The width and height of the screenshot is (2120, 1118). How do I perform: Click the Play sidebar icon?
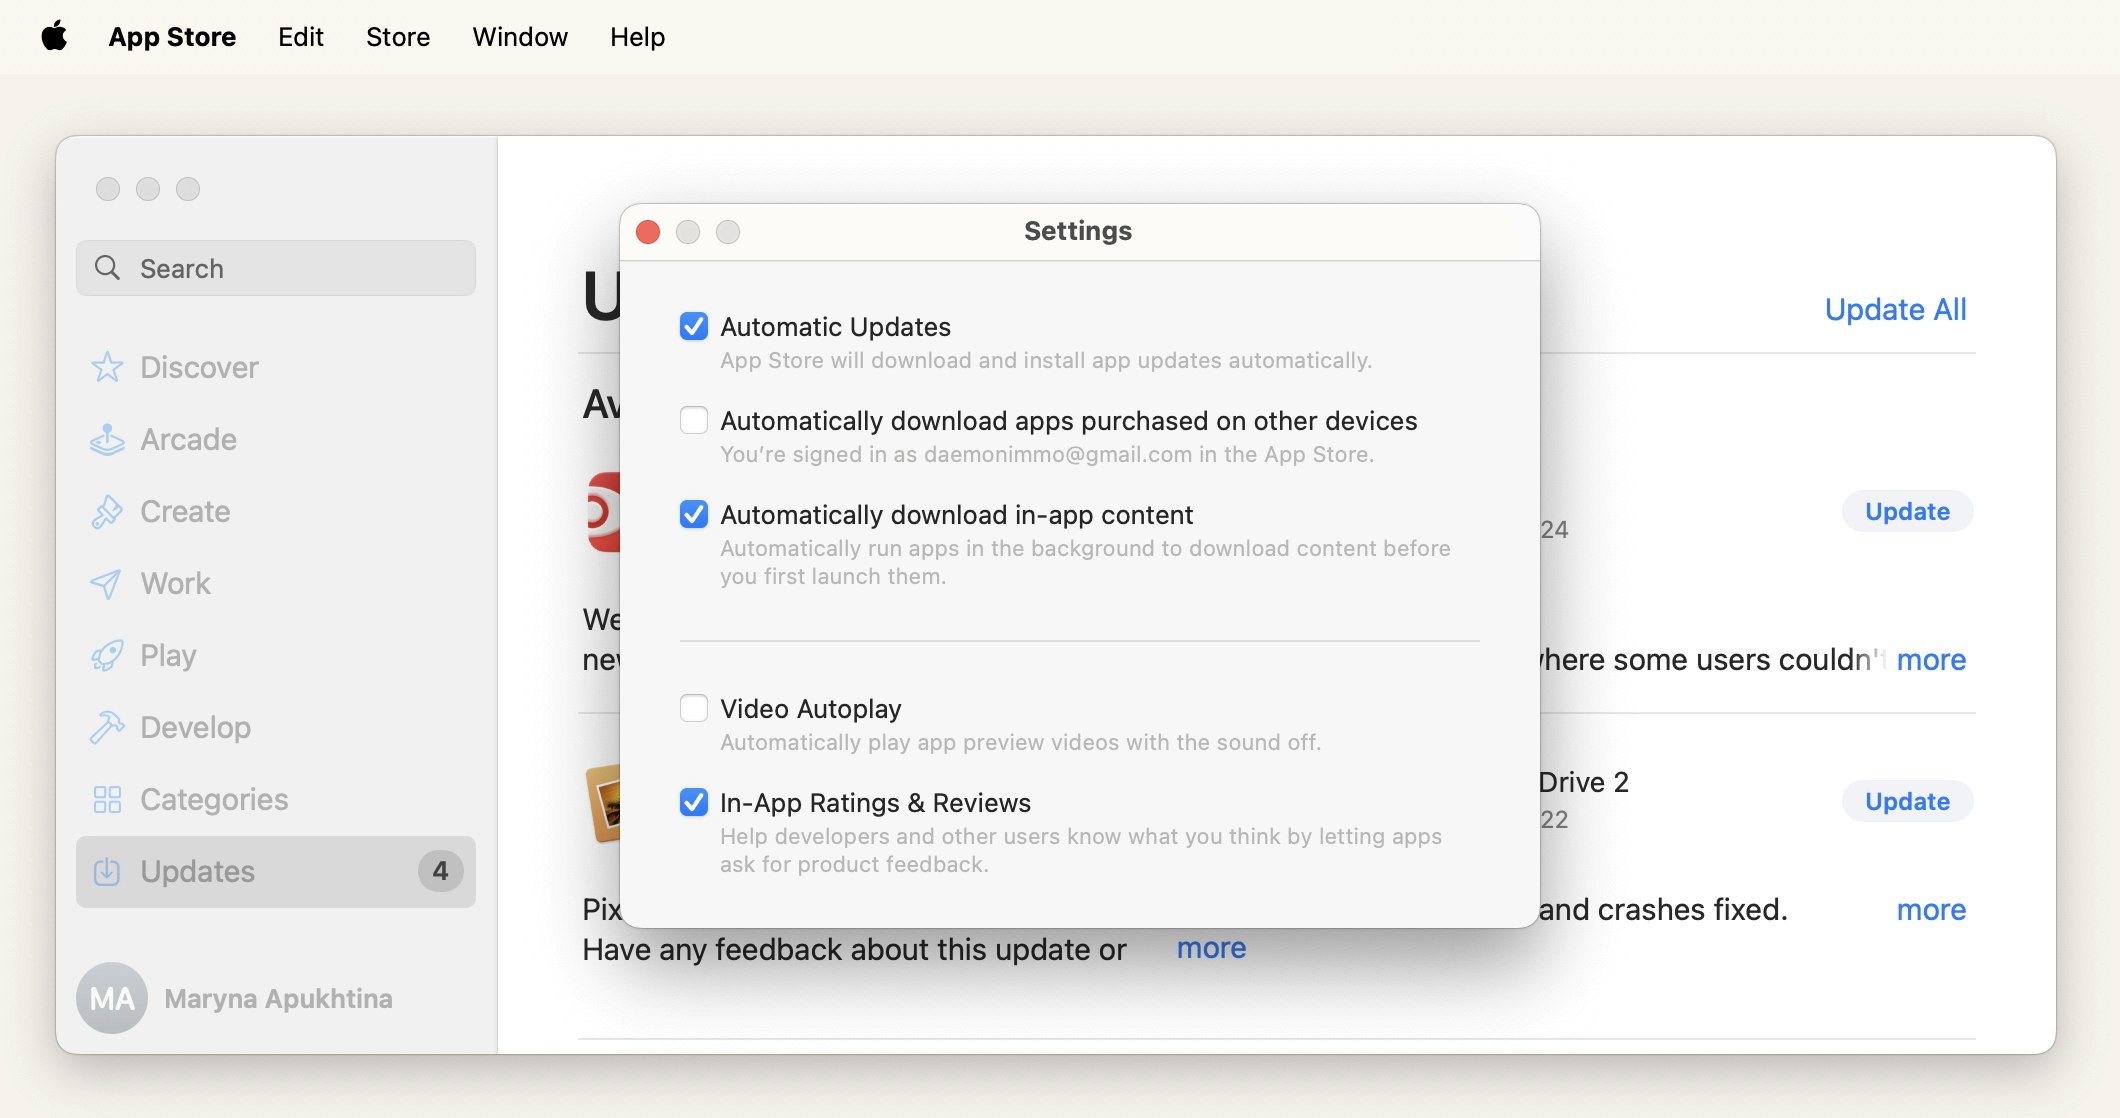[x=107, y=654]
